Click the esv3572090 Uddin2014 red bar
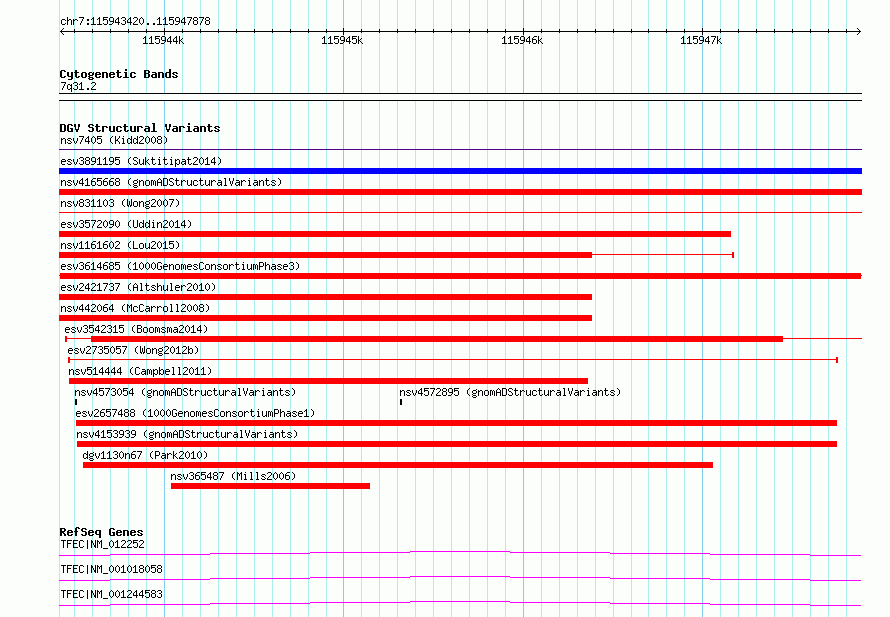The width and height of the screenshot is (890, 617). [395, 234]
